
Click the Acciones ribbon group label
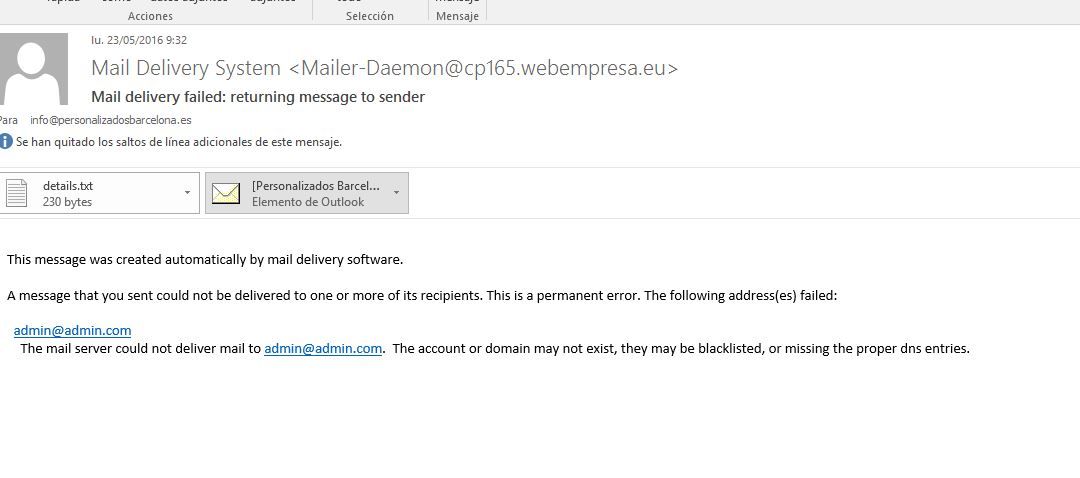[150, 16]
